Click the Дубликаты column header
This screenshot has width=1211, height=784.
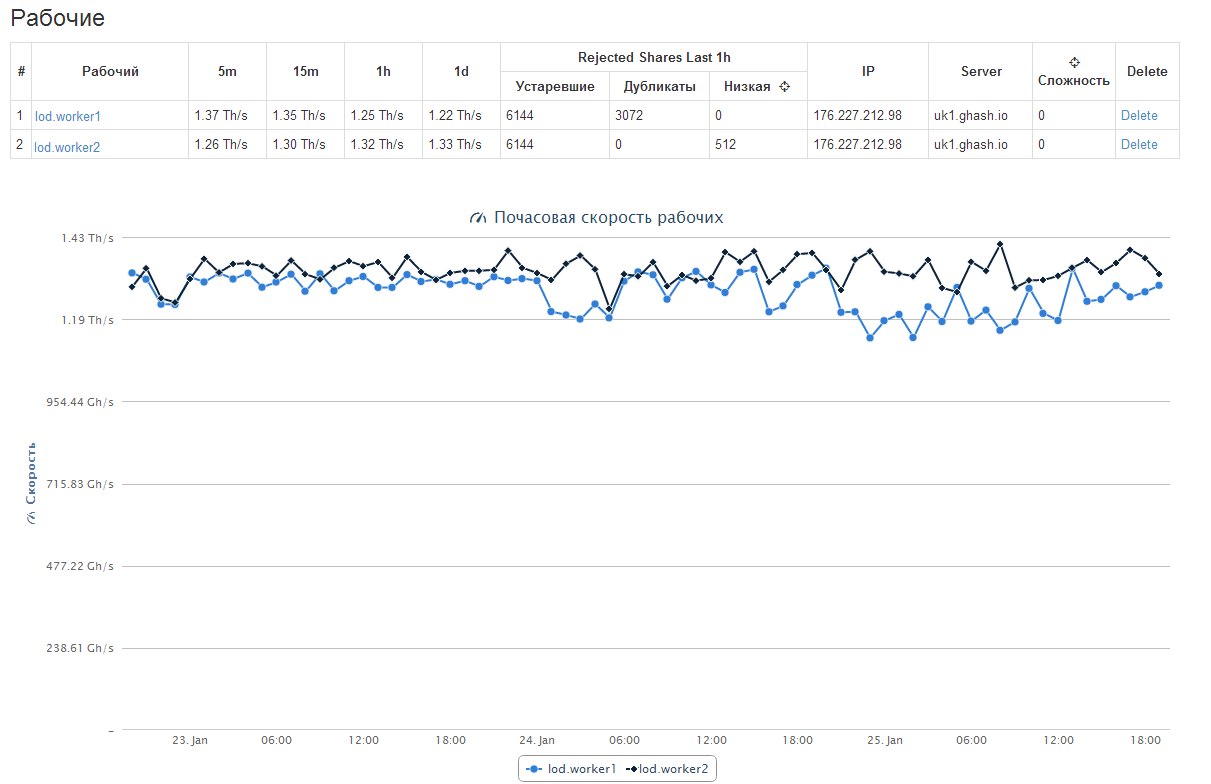(659, 86)
